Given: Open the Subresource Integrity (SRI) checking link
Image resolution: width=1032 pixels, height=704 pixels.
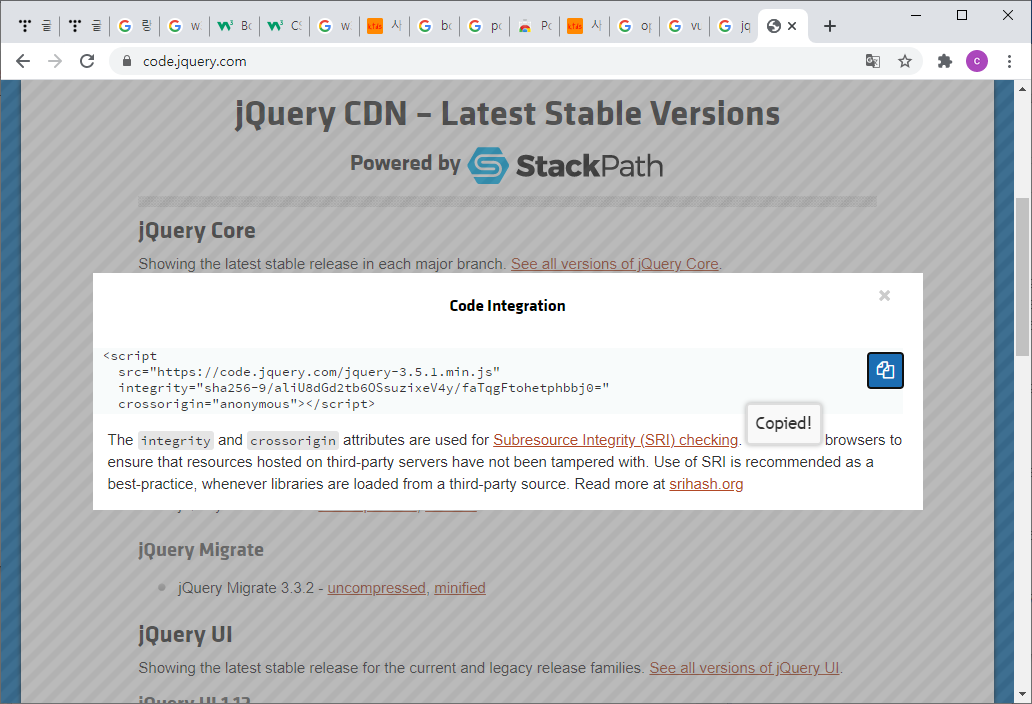Looking at the screenshot, I should pyautogui.click(x=615, y=440).
